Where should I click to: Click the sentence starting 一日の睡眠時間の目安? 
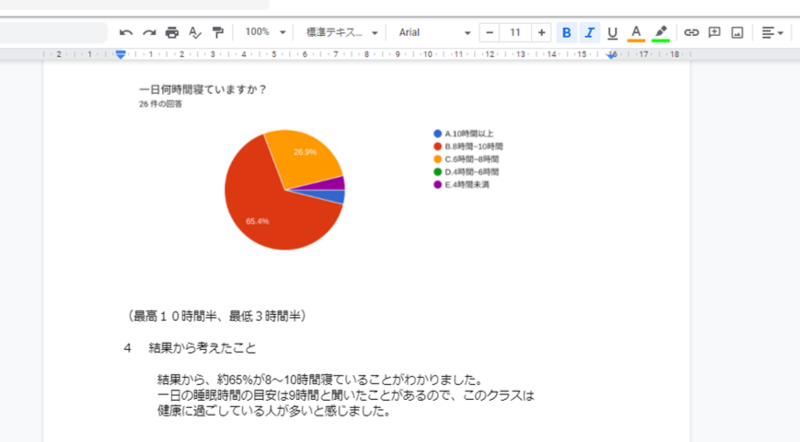click(x=346, y=396)
